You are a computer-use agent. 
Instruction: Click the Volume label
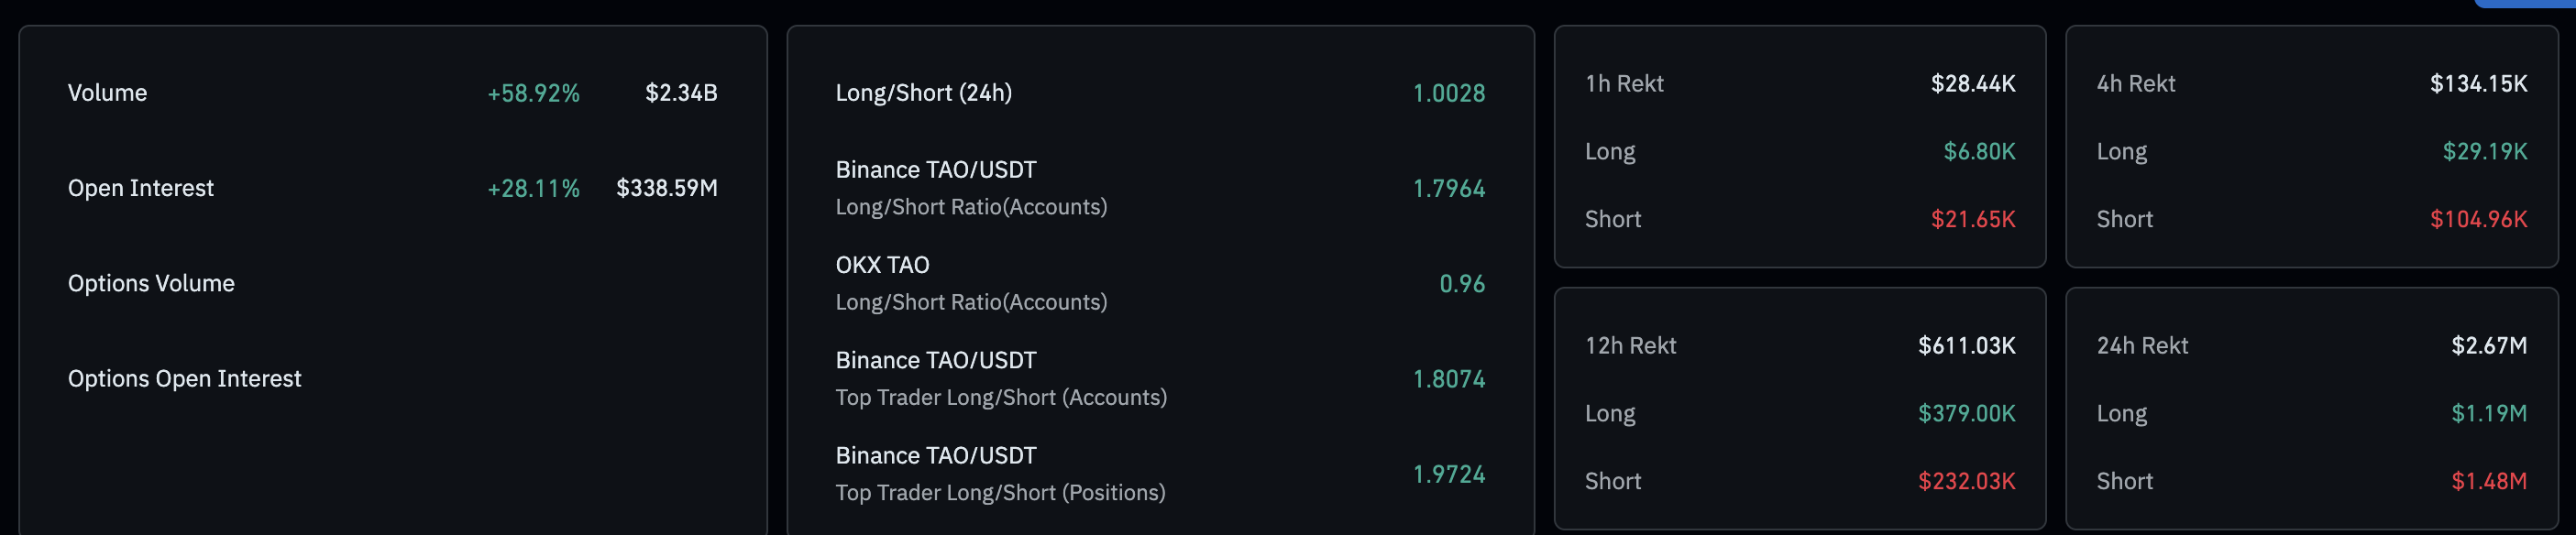(x=107, y=93)
